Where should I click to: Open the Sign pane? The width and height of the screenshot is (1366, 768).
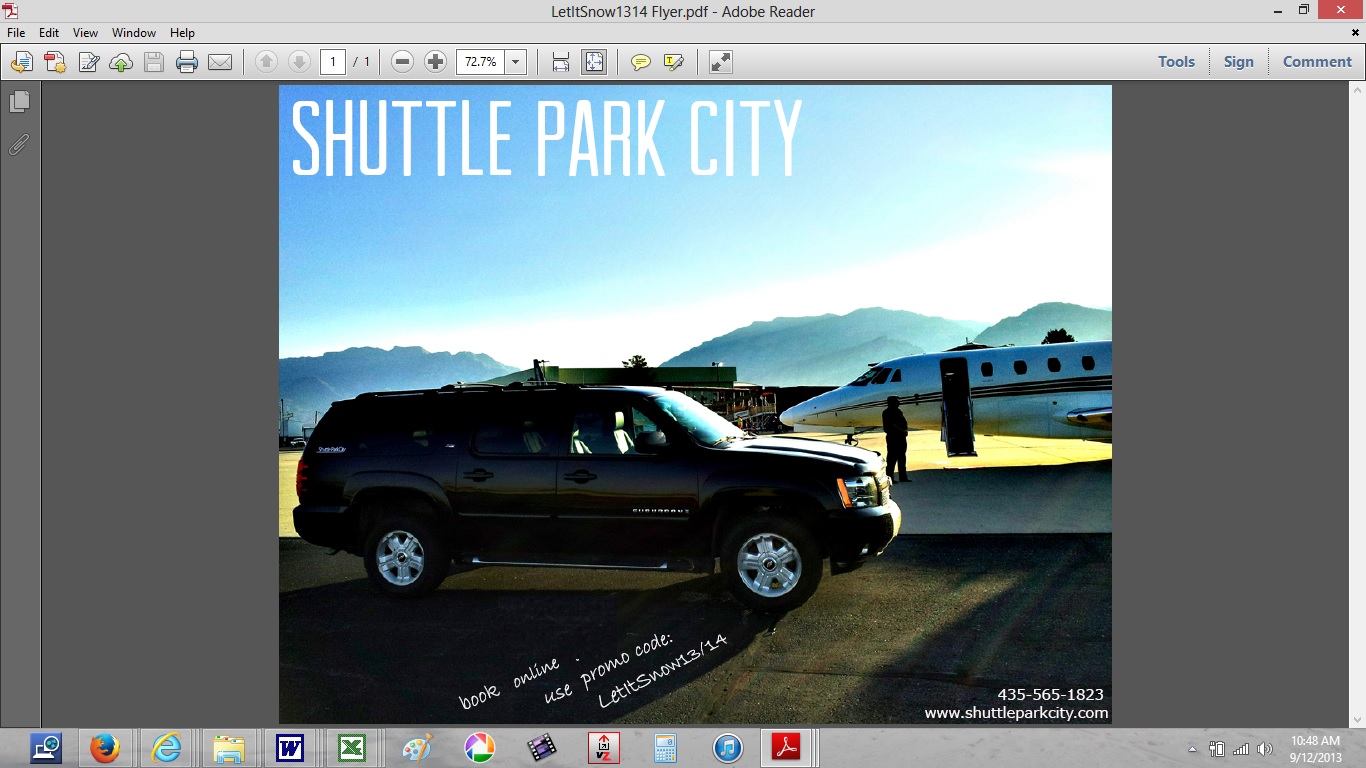pyautogui.click(x=1238, y=62)
